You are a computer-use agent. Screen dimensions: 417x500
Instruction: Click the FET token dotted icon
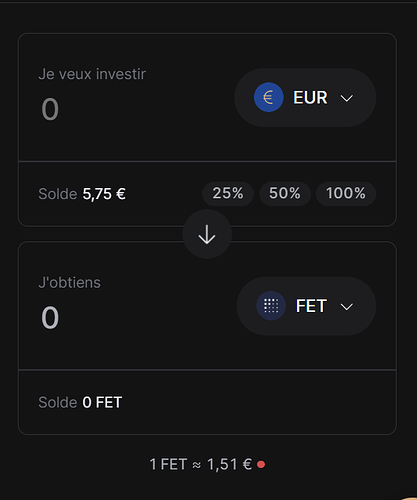point(271,306)
